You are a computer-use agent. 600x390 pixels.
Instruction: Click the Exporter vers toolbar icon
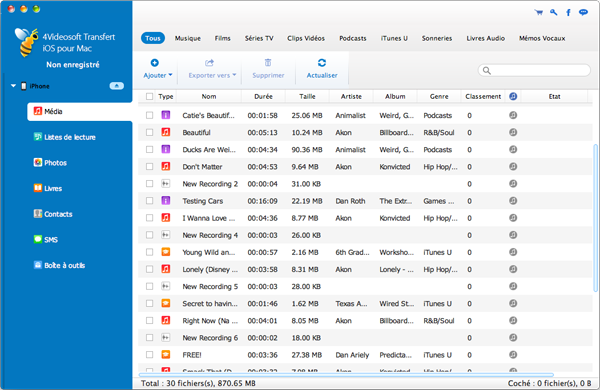209,63
